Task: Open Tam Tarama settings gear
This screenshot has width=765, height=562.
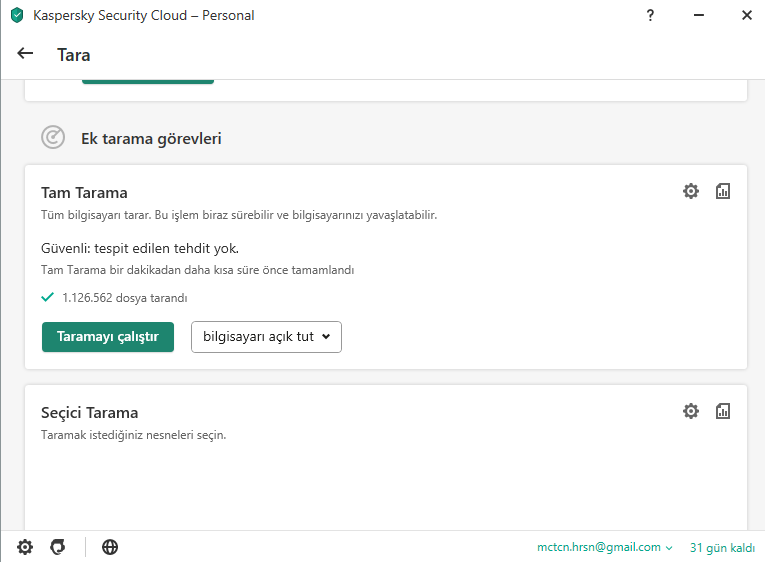Action: tap(691, 191)
